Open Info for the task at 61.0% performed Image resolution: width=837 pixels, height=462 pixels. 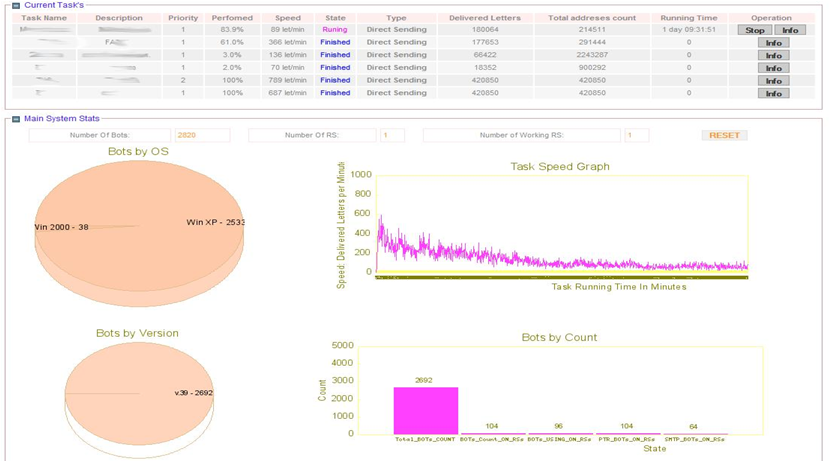point(773,43)
